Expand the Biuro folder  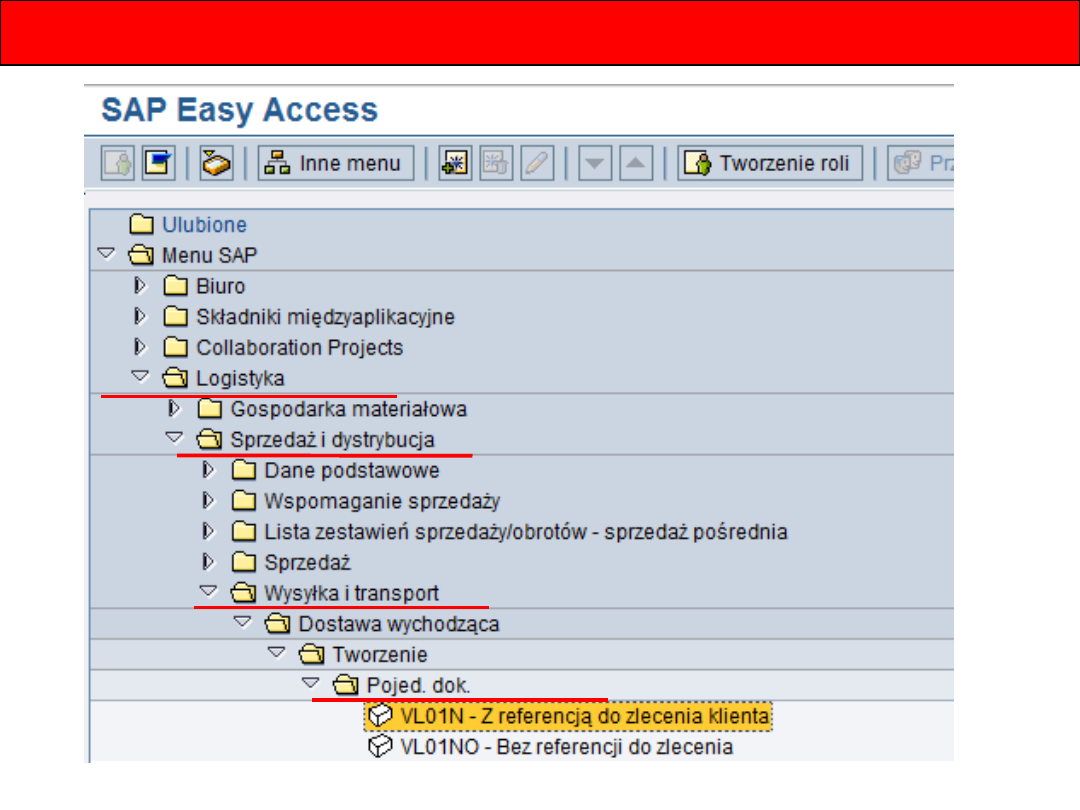click(140, 286)
